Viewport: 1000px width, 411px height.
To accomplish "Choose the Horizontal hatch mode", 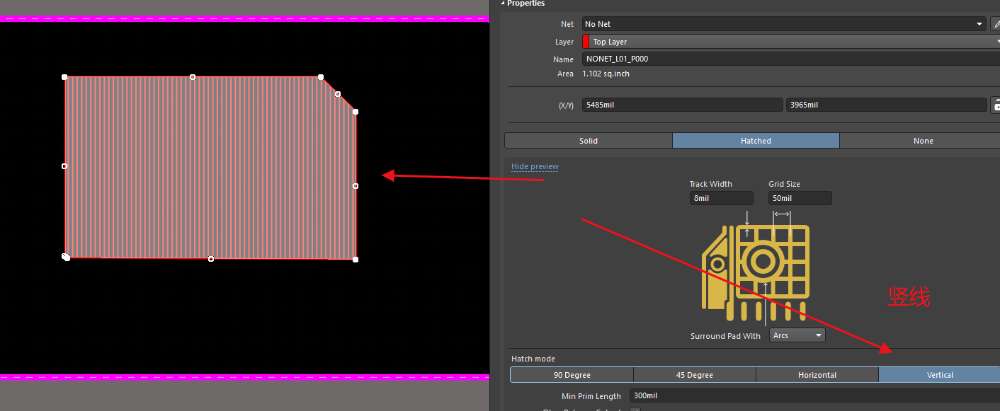I will click(x=817, y=375).
